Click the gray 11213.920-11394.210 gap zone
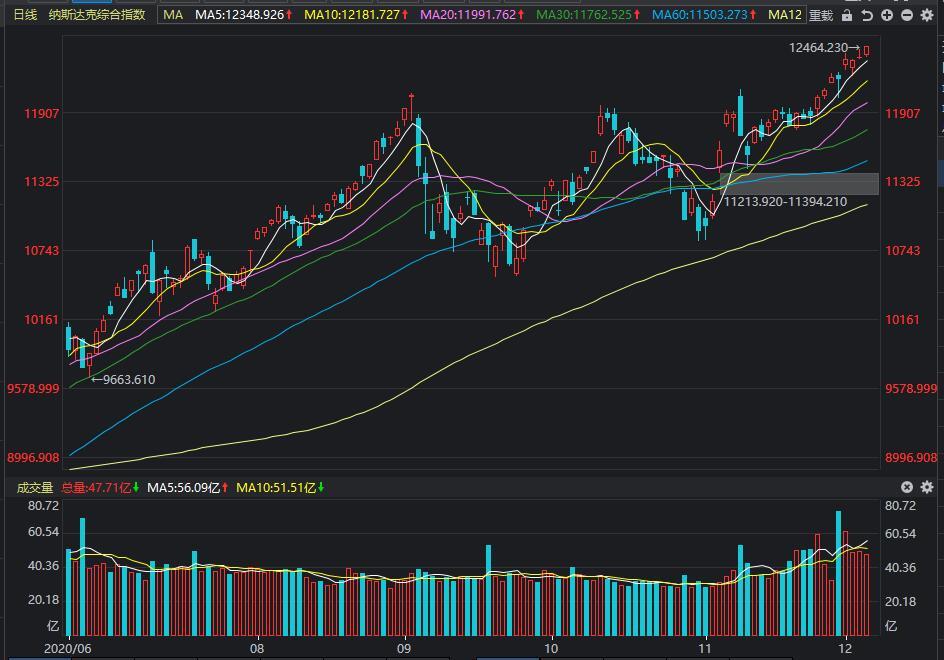This screenshot has width=944, height=660. click(799, 184)
